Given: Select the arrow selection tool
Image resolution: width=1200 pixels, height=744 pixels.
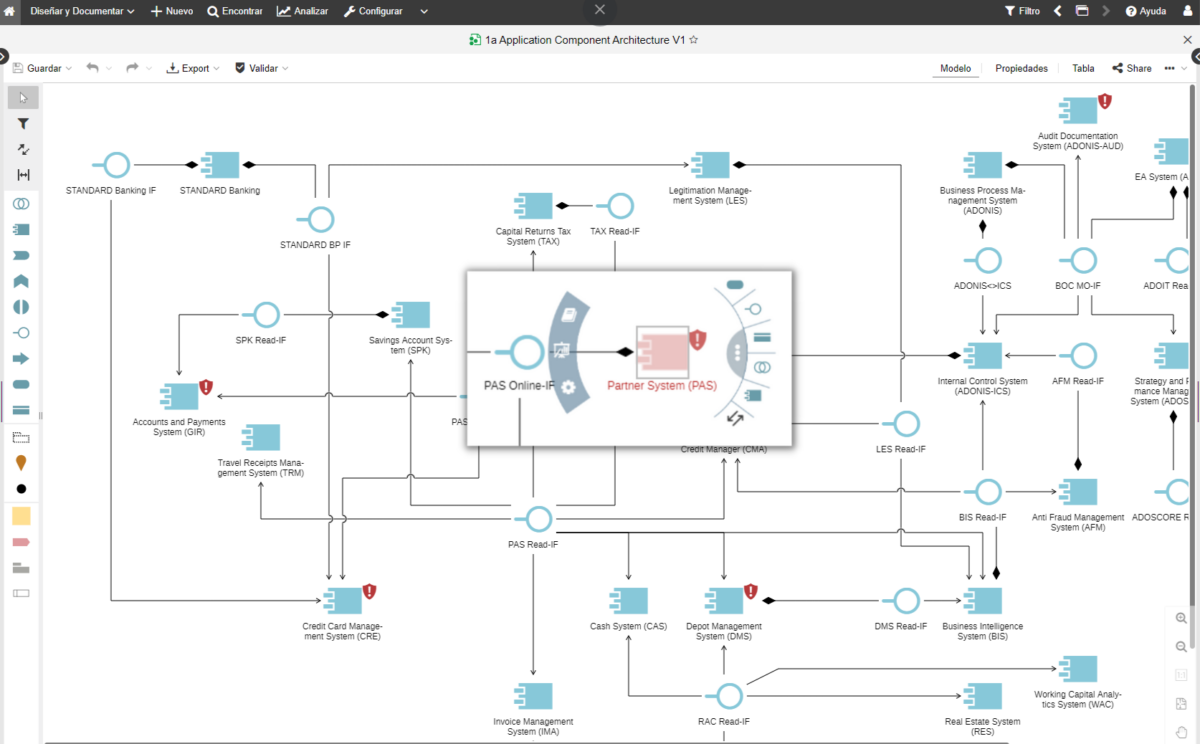Looking at the screenshot, I should tap(22, 97).
